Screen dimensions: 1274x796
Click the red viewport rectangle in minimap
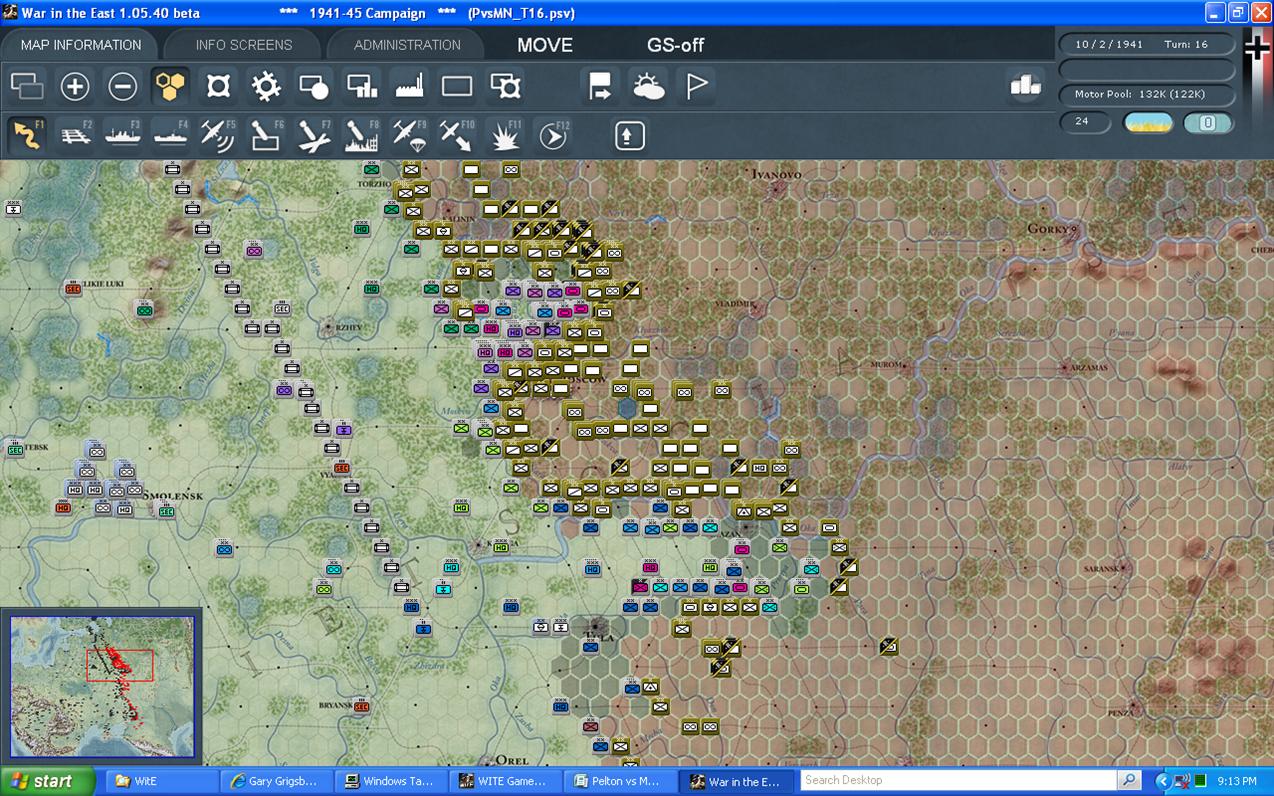(120, 665)
